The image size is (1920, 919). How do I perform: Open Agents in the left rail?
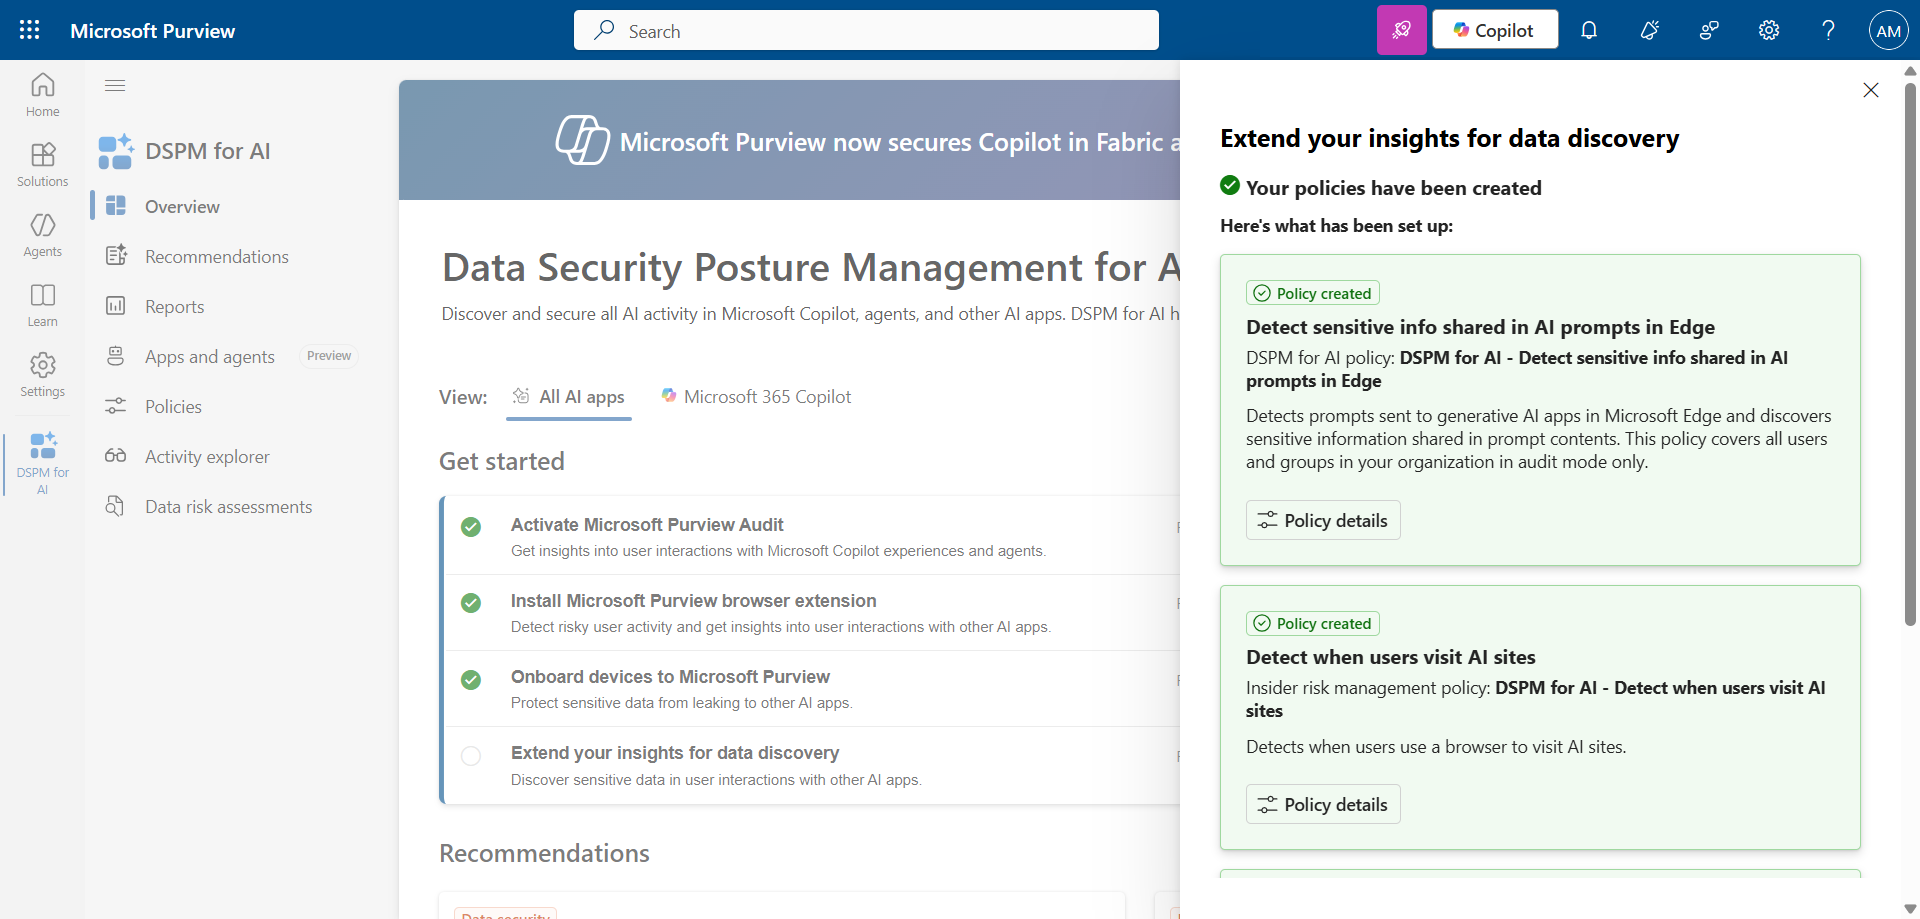coord(42,235)
